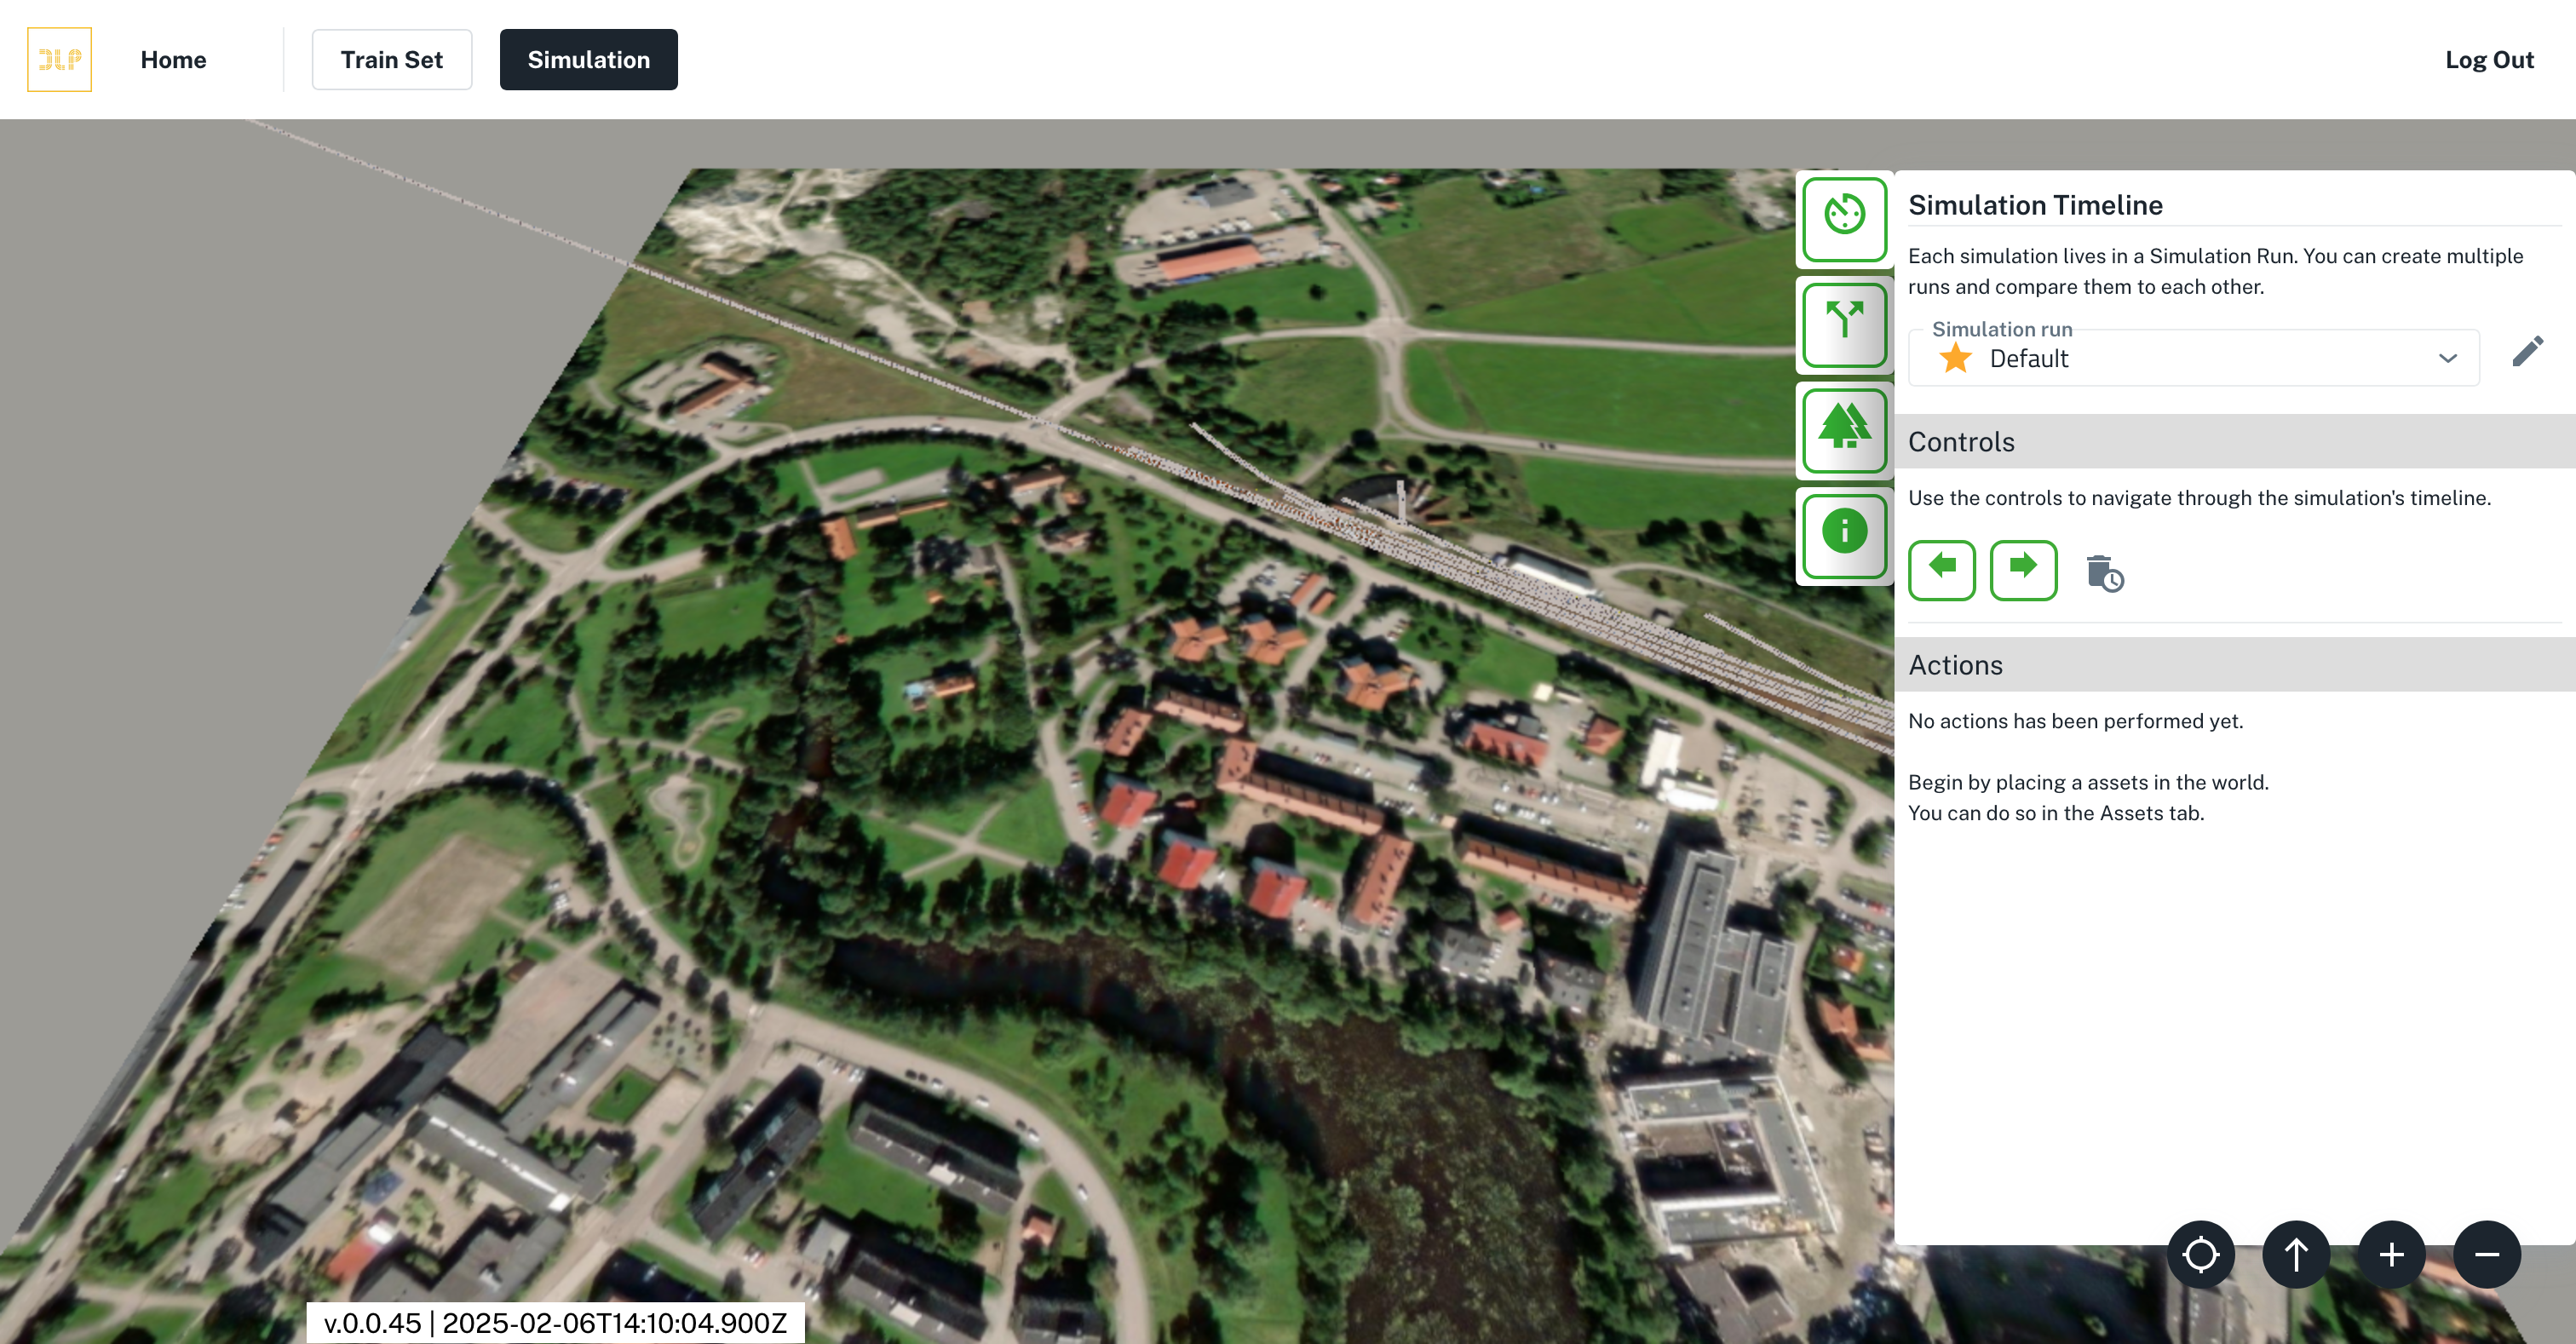This screenshot has height=1344, width=2576.
Task: Click 'No actions has been performed yet' text
Action: 2075,721
